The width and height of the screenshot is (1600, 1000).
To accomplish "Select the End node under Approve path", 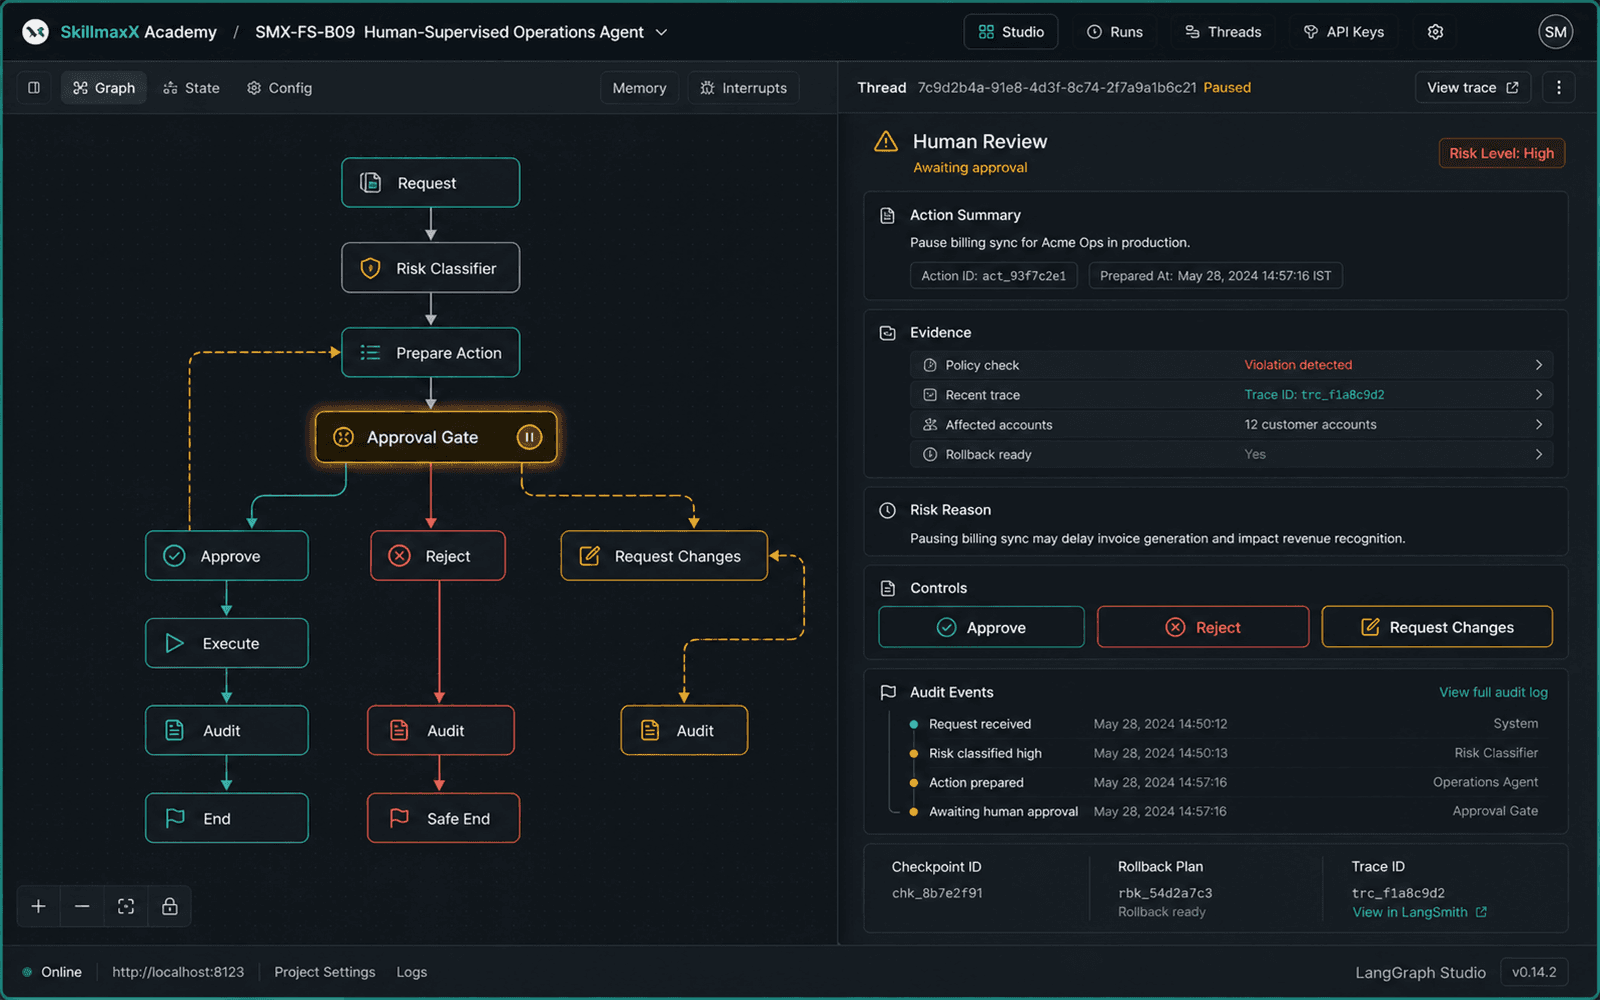I will pyautogui.click(x=227, y=818).
